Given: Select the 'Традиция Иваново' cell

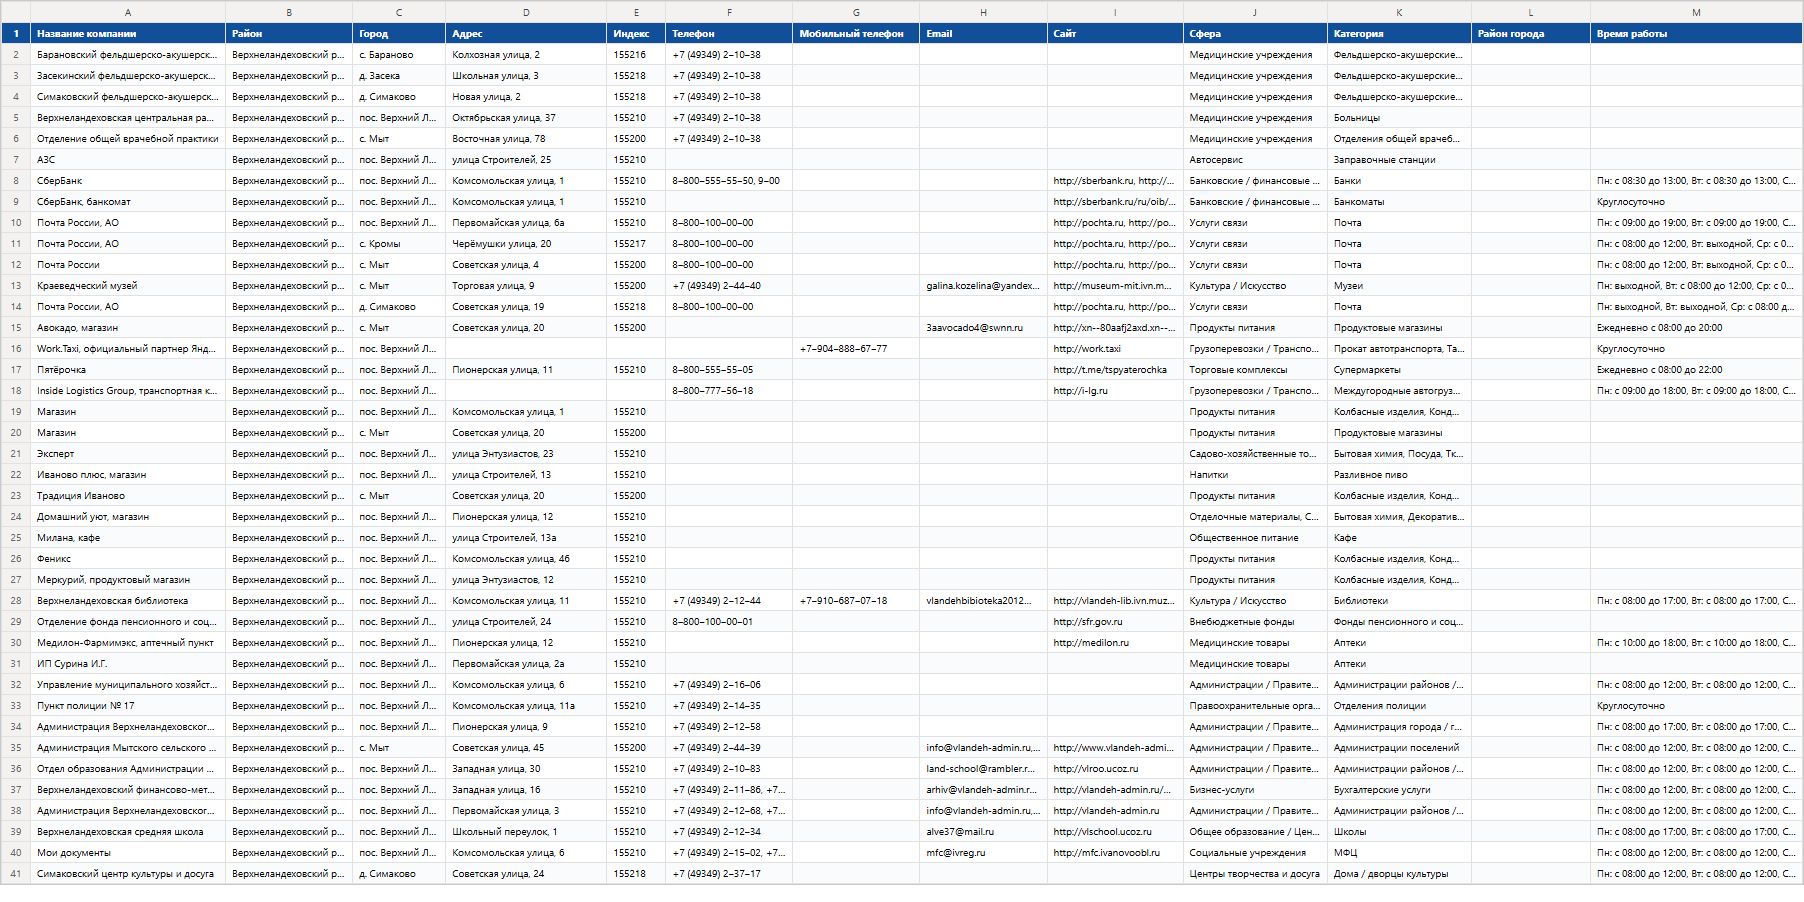Looking at the screenshot, I should point(128,495).
